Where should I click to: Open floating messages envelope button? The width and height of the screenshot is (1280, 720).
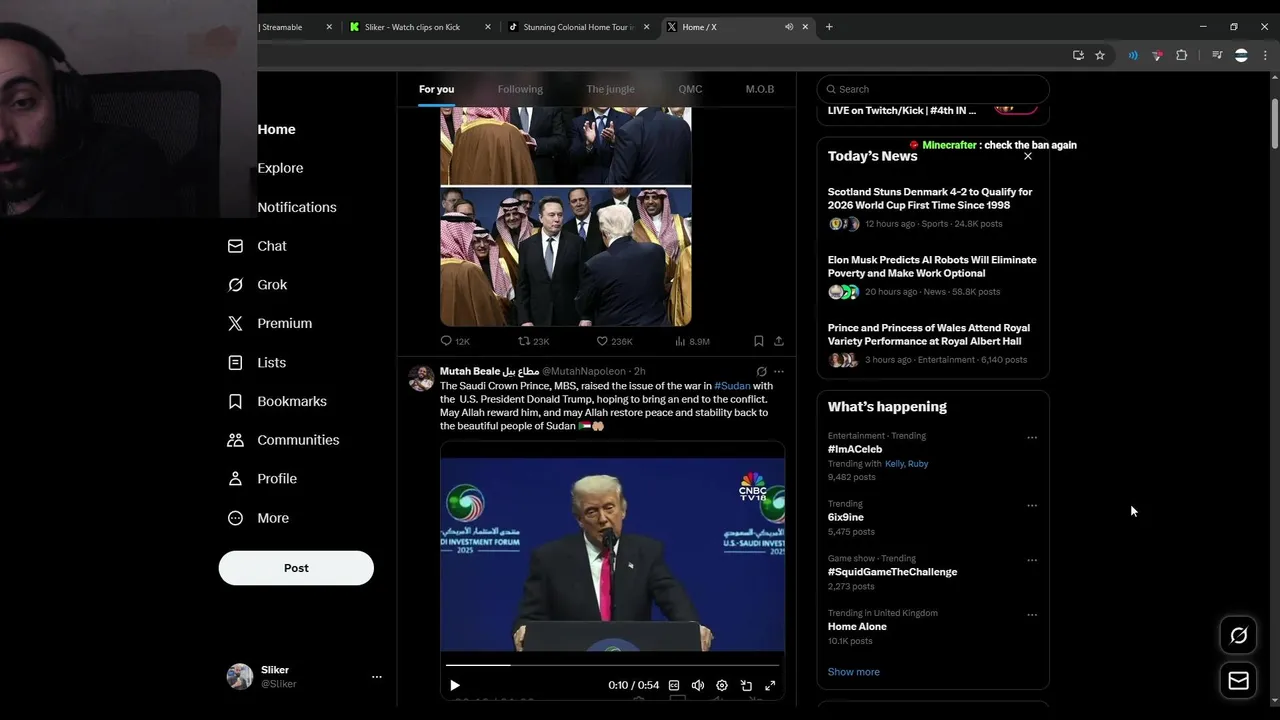(x=1238, y=681)
